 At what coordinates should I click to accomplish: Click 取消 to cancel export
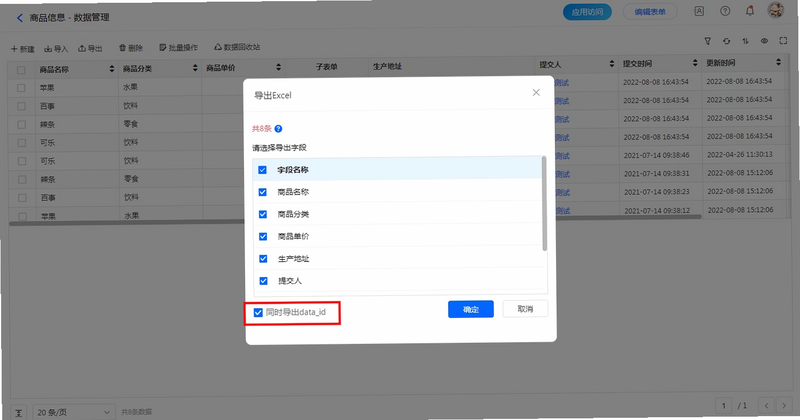525,309
